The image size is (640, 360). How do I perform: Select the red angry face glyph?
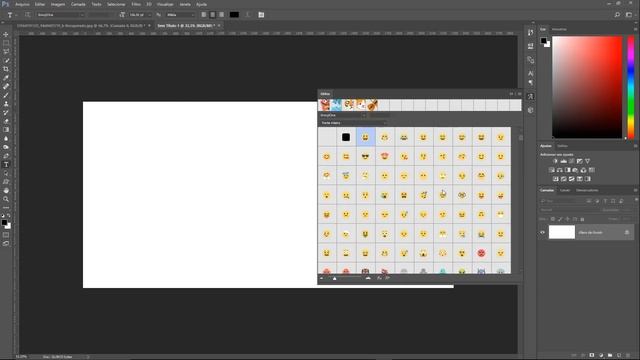(x=482, y=253)
